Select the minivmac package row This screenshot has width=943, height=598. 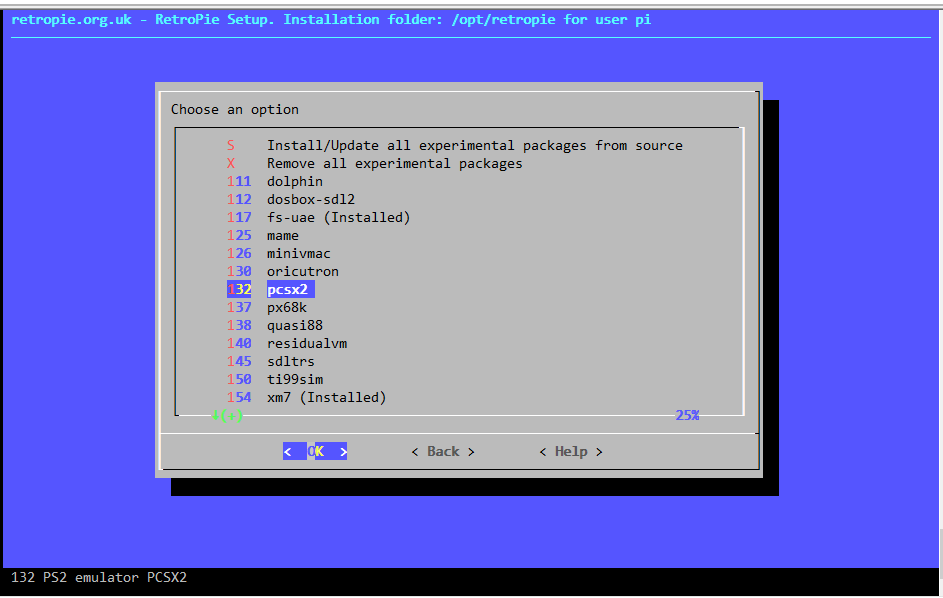[x=279, y=254]
